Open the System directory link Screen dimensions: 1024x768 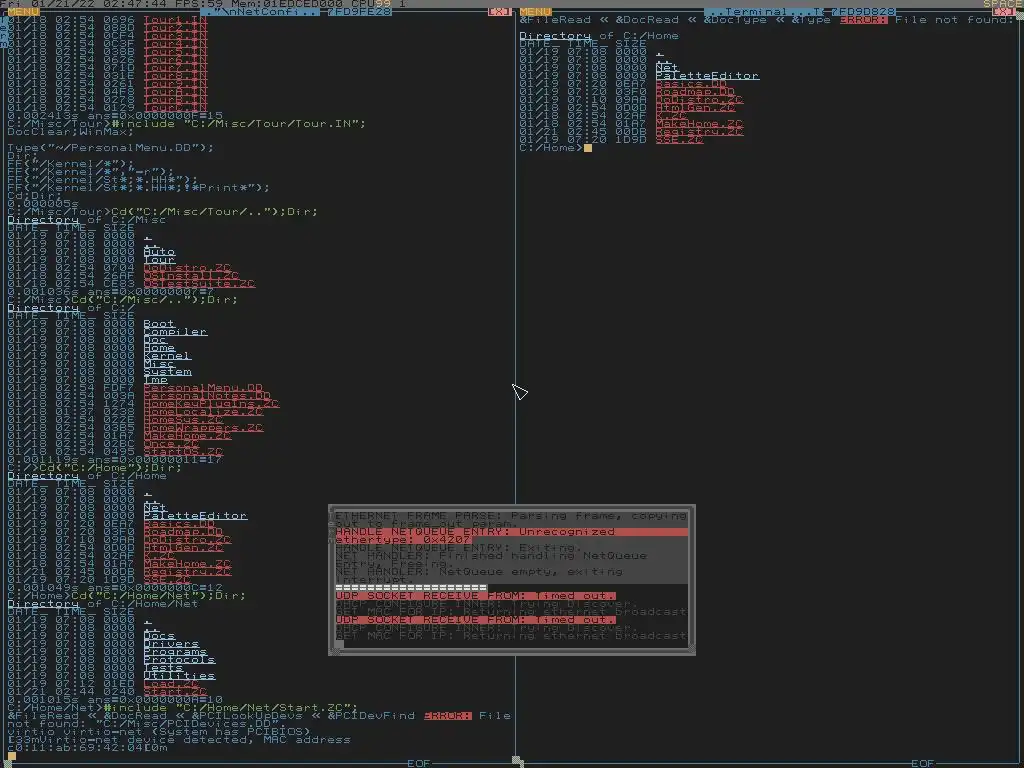coord(167,372)
